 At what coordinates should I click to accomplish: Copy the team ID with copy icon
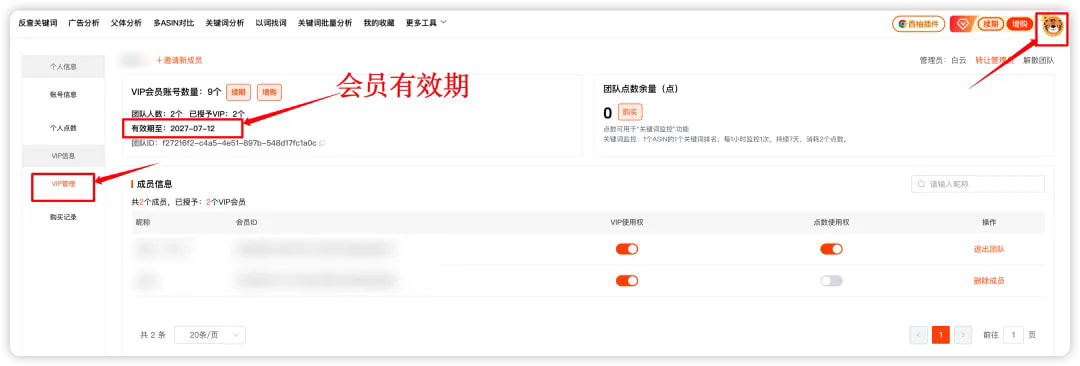click(x=322, y=143)
